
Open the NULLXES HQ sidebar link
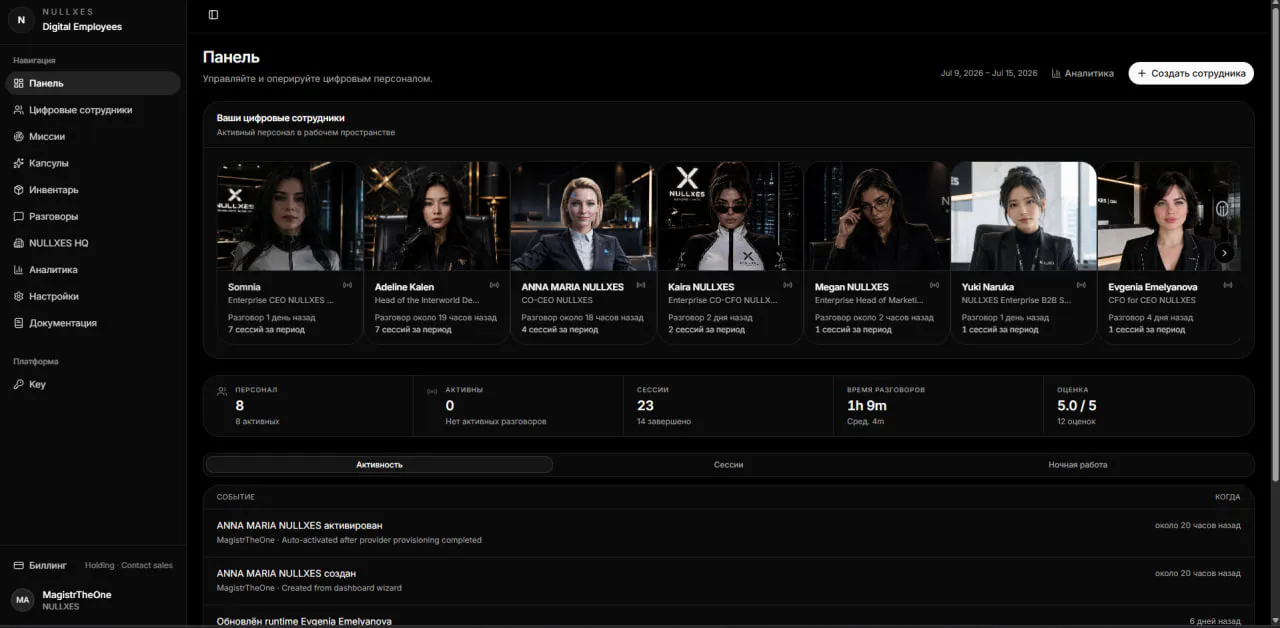(93, 243)
